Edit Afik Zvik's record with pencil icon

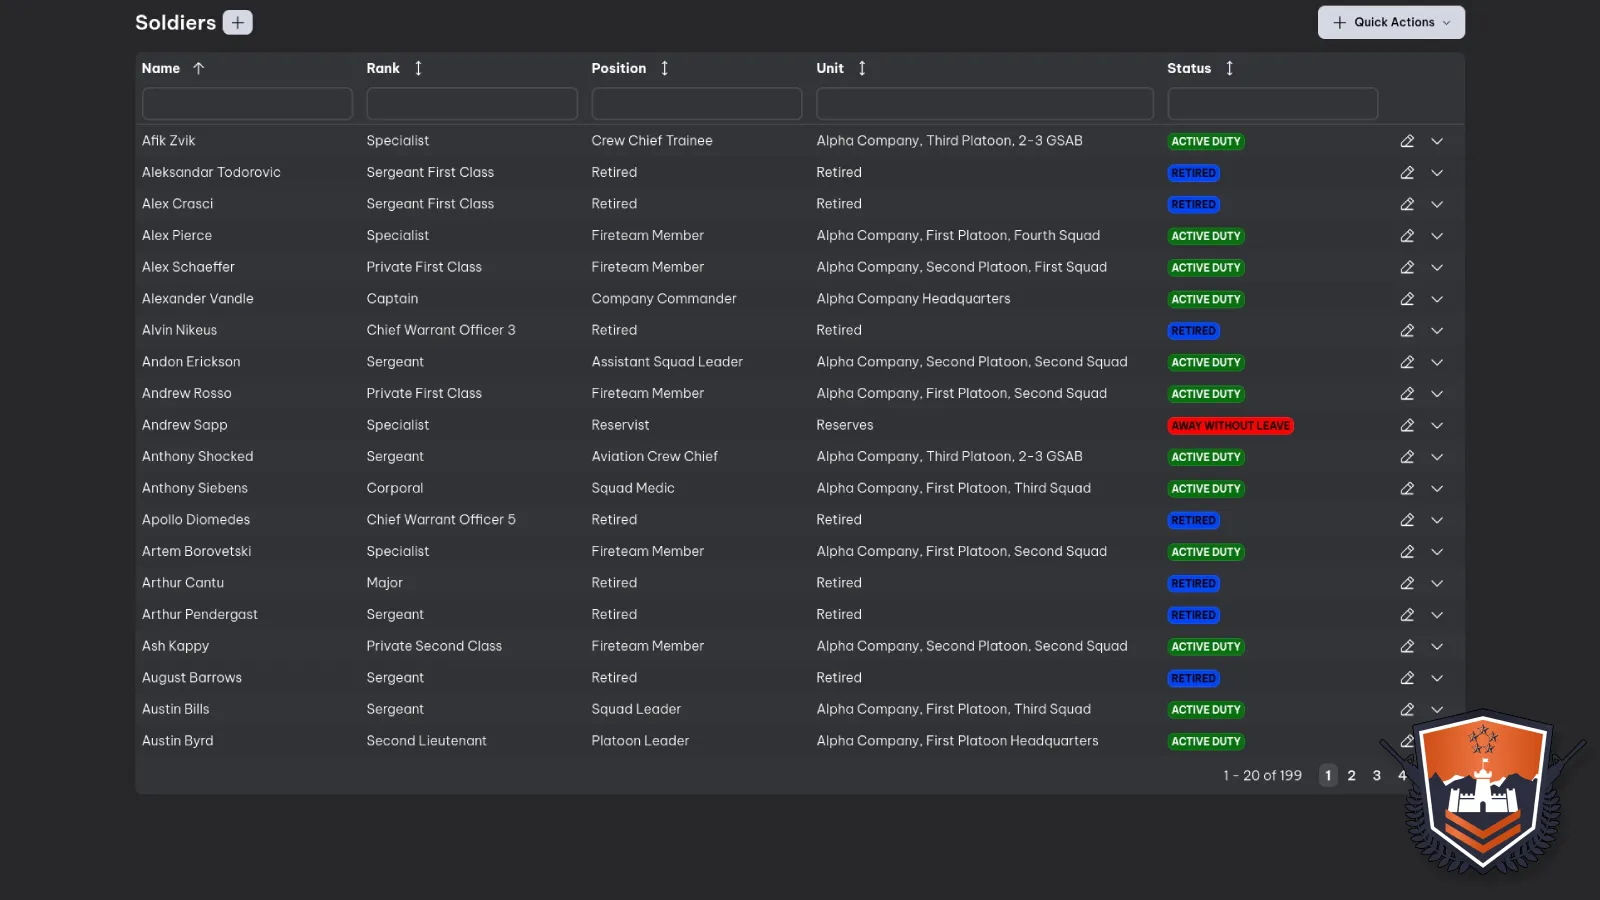click(x=1407, y=141)
